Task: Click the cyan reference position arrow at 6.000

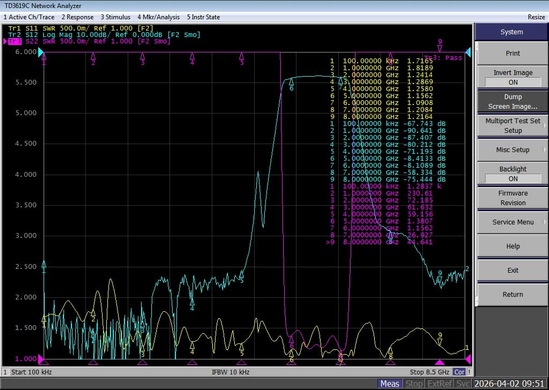Action: [41, 53]
